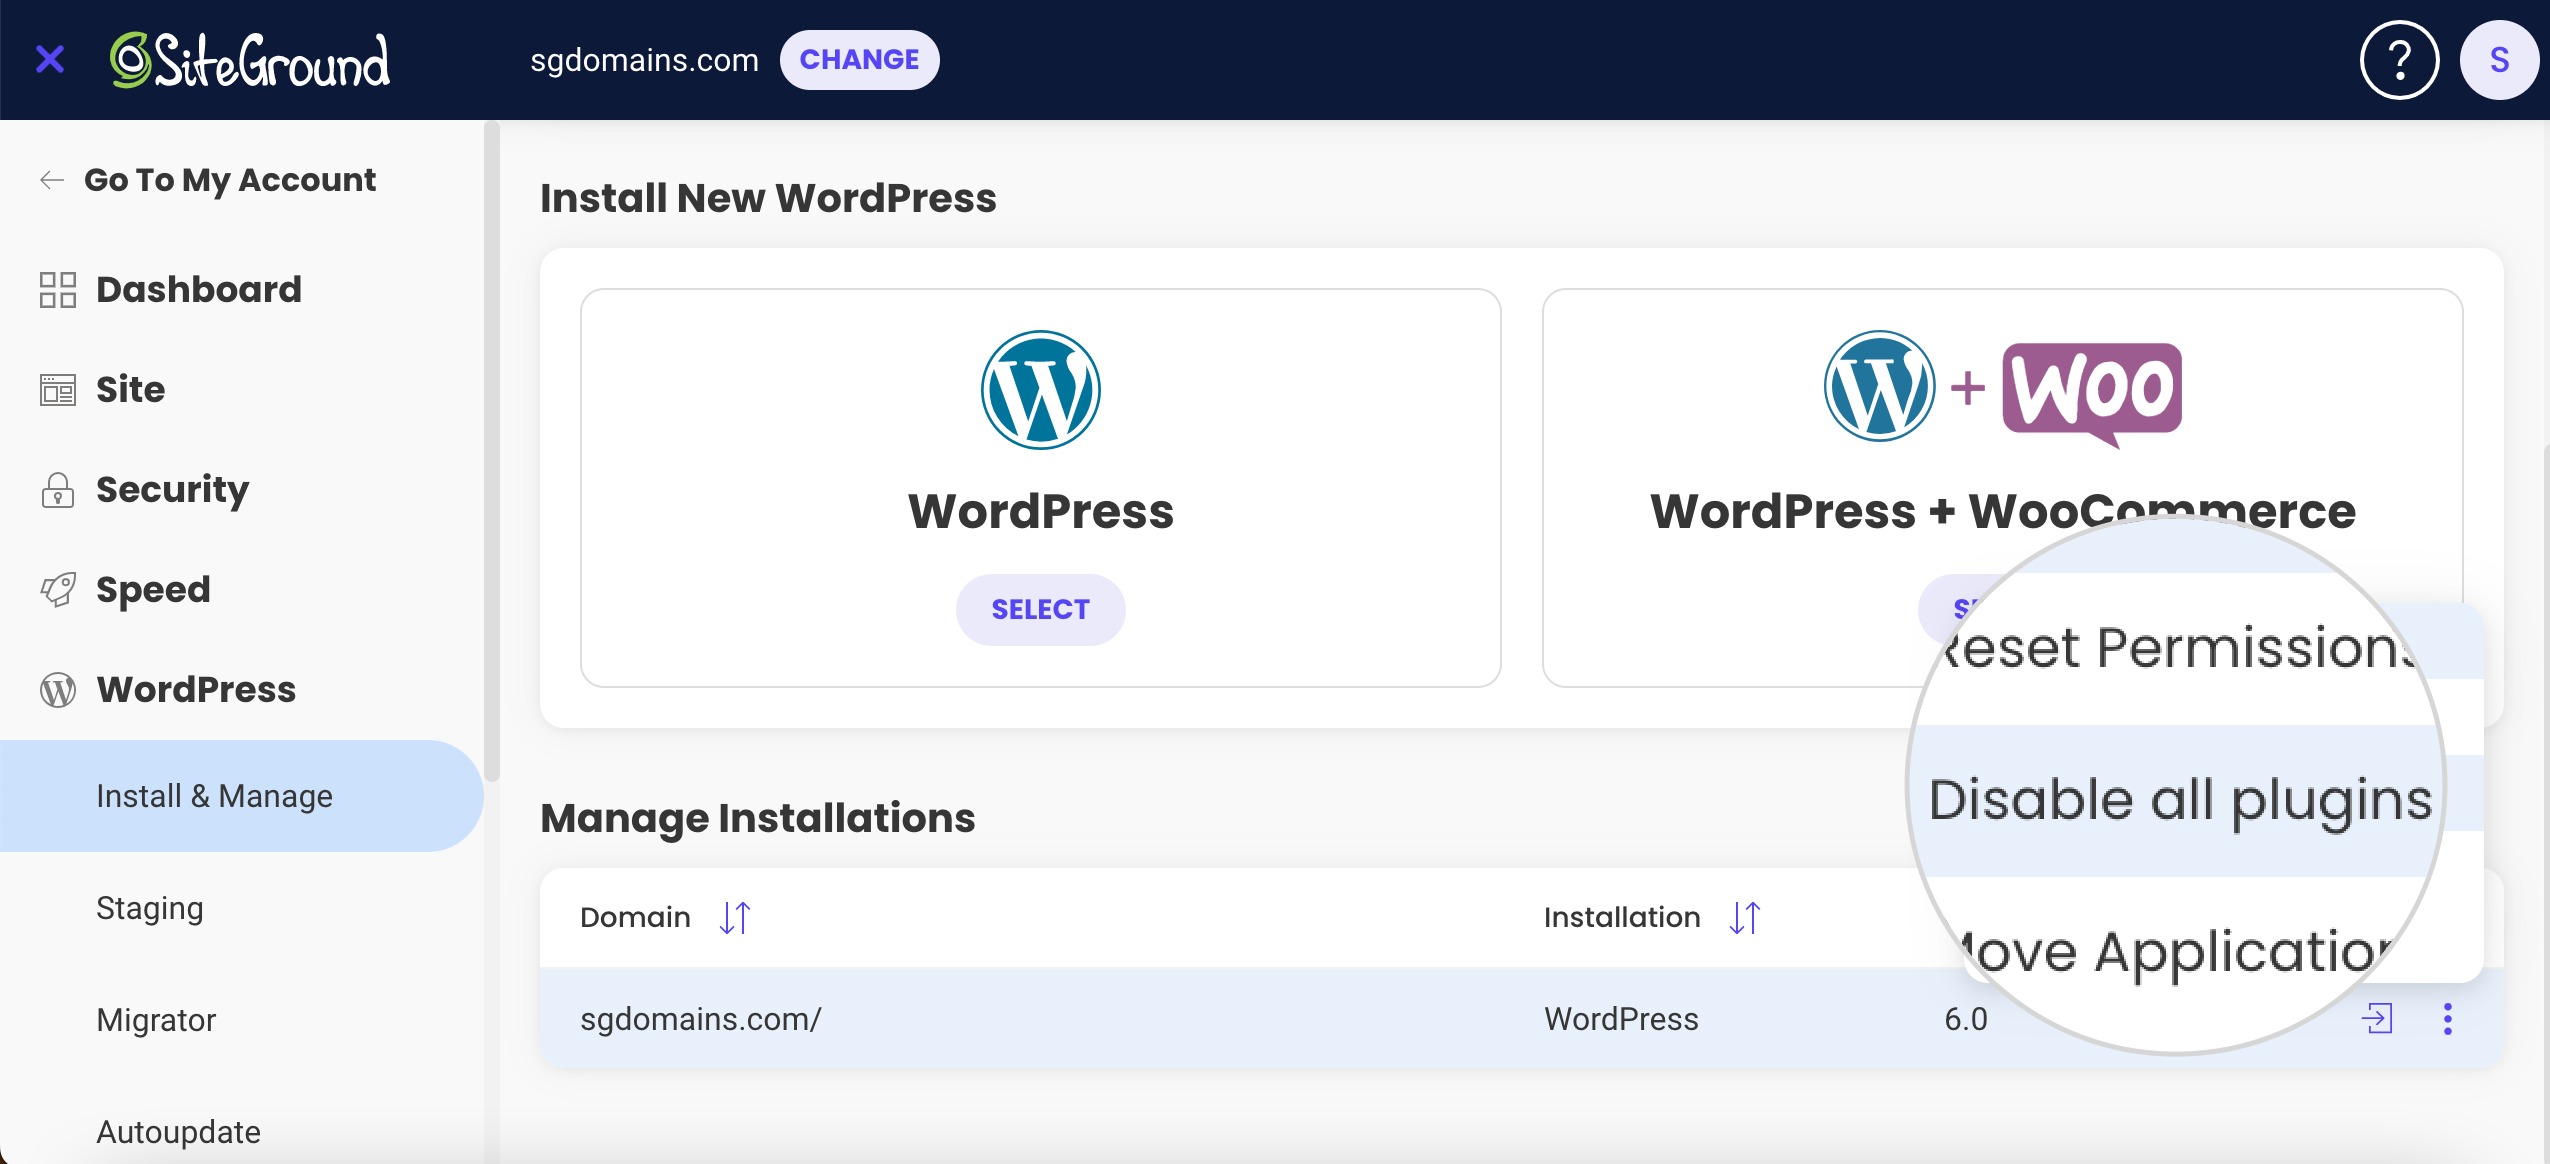Sort installations by Domain

click(x=735, y=917)
